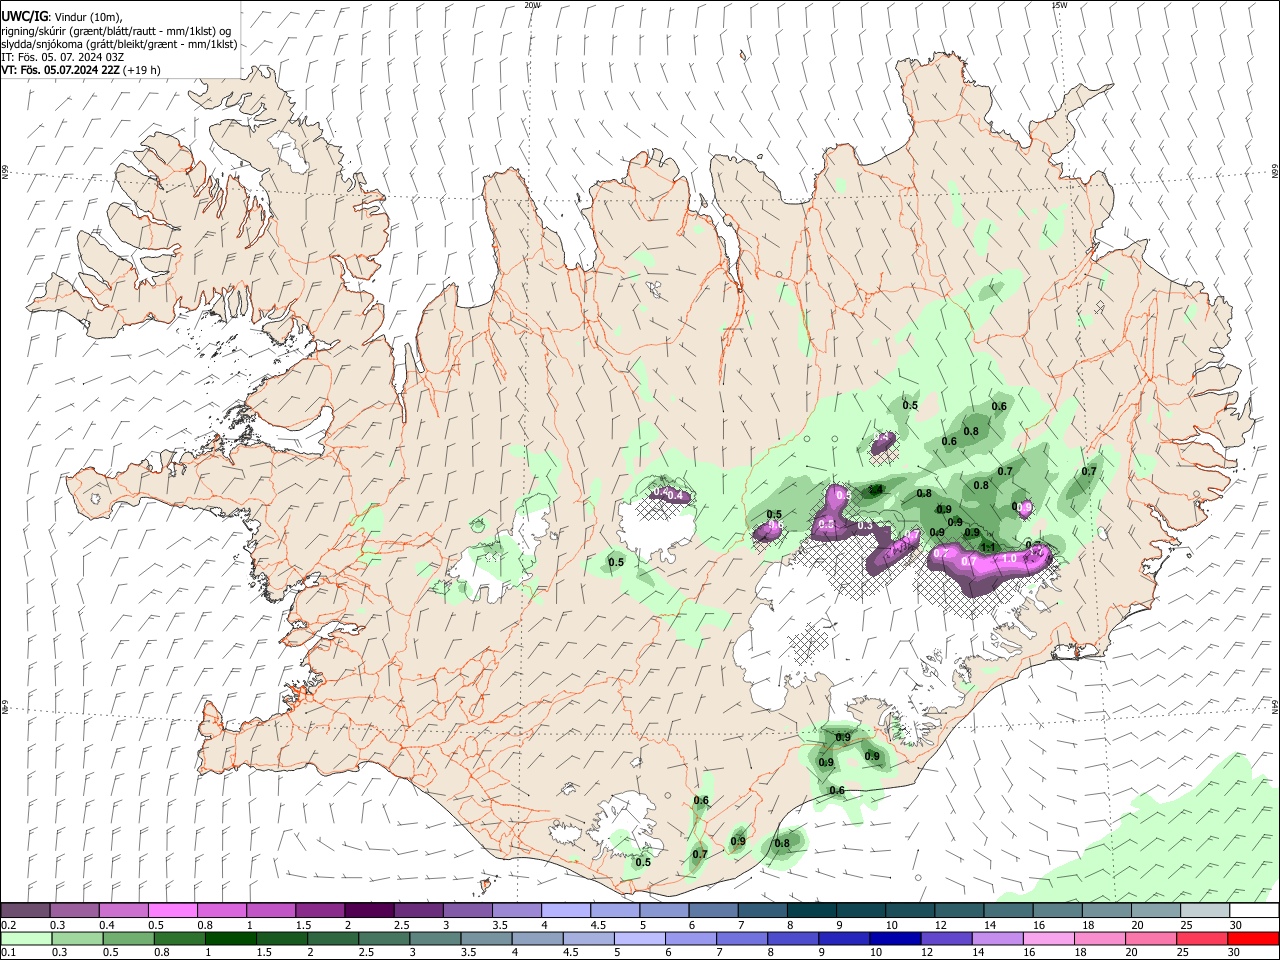Viewport: 1280px width, 960px height.
Task: Pick the lower legend swatch between 3 and 3.5
Action: [434, 938]
